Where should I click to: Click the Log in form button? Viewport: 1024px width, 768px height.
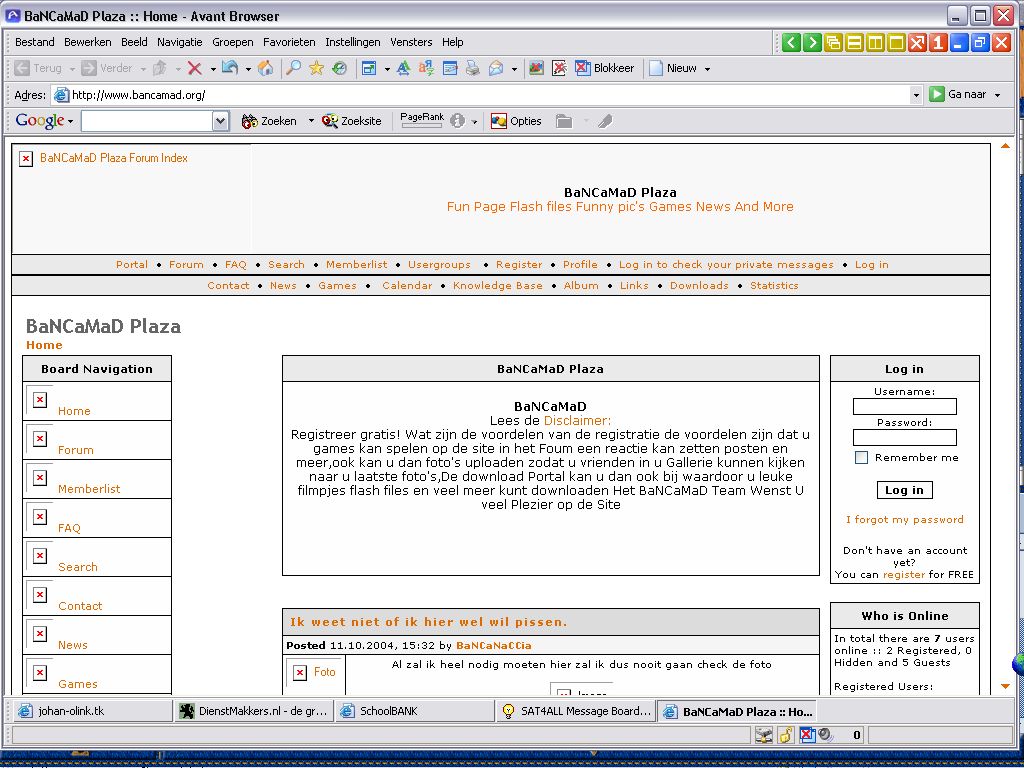coord(904,490)
